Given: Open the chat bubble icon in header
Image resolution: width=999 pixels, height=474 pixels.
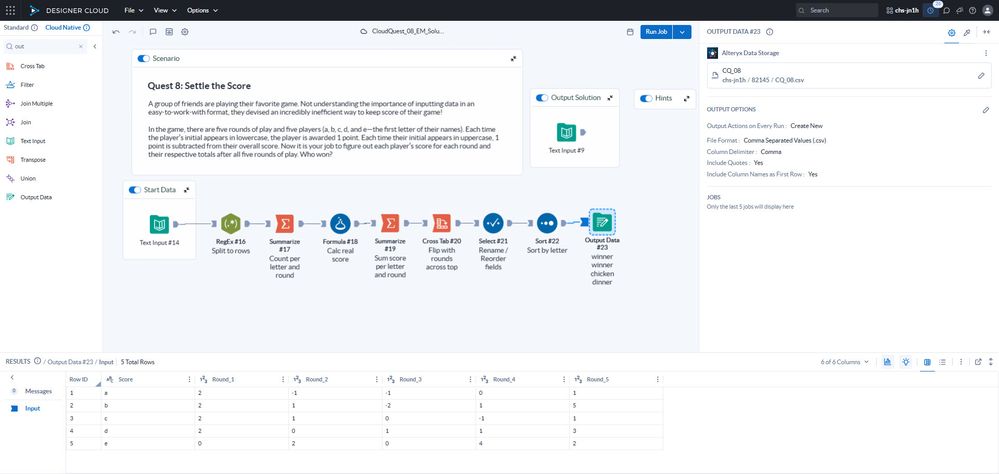Looking at the screenshot, I should (947, 10).
